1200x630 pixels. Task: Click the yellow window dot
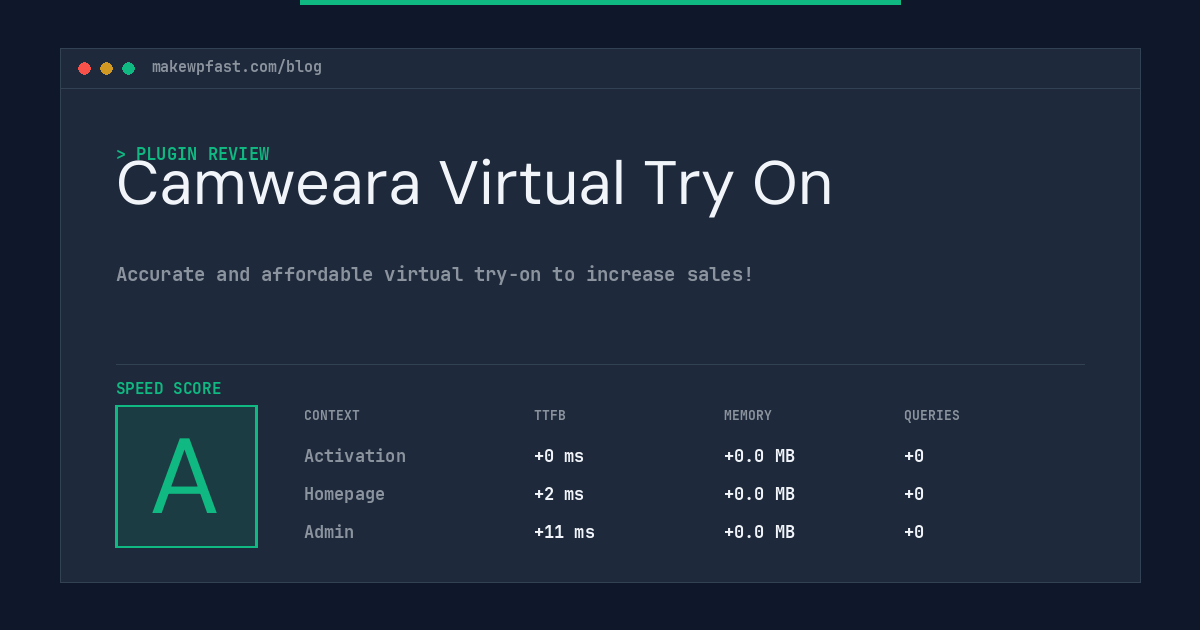pyautogui.click(x=106, y=68)
